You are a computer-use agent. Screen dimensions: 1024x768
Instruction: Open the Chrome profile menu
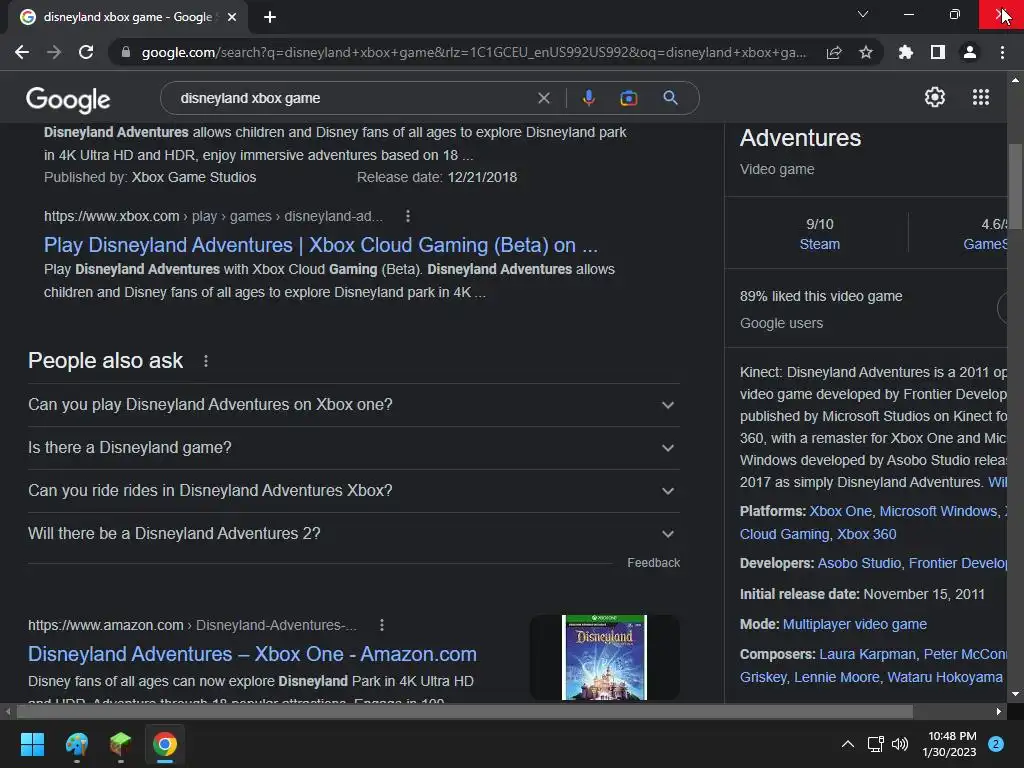point(970,52)
